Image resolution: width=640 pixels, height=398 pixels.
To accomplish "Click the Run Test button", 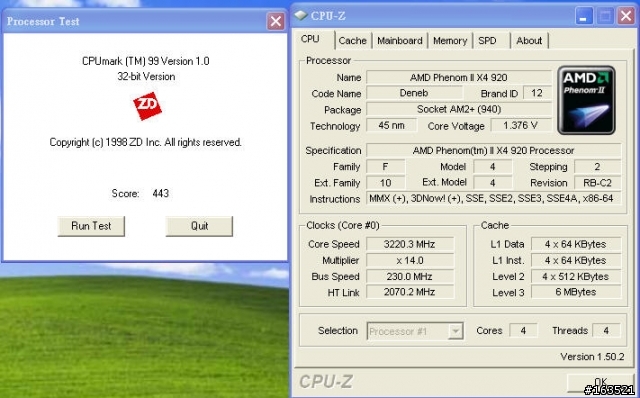I will [x=91, y=226].
